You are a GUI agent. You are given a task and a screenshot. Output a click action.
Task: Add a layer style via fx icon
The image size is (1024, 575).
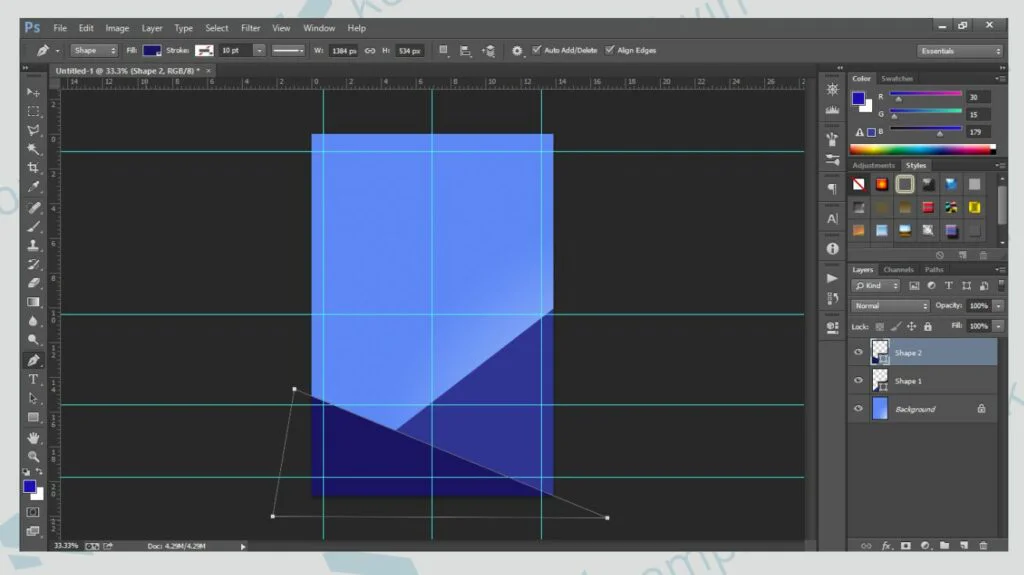point(886,545)
